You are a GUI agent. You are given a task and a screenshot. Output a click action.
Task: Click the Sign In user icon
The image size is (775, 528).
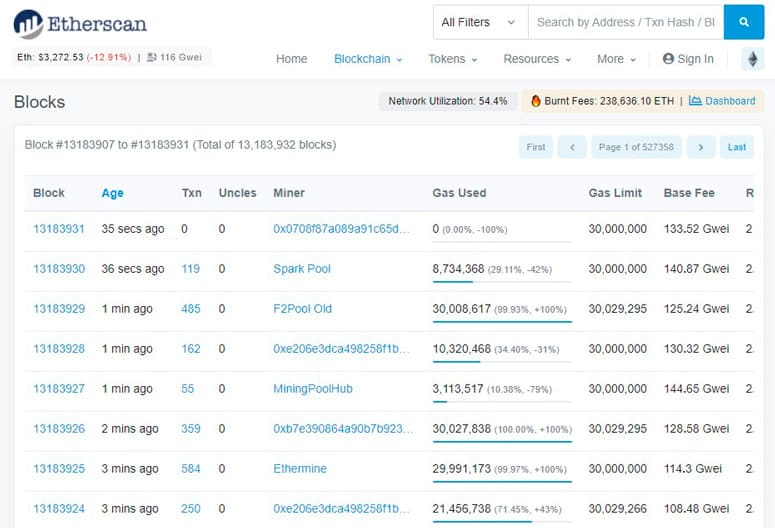point(668,59)
